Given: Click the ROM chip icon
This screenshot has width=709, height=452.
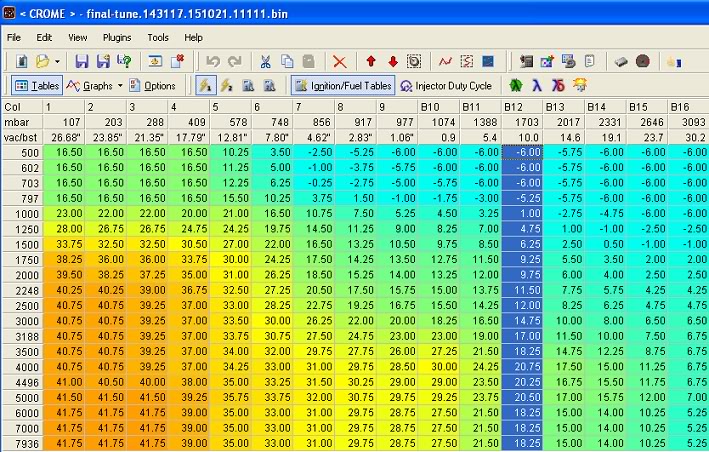Looking at the screenshot, I should point(621,61).
